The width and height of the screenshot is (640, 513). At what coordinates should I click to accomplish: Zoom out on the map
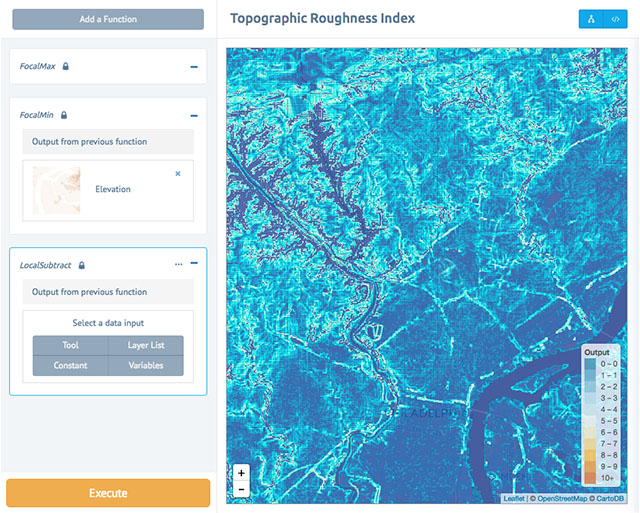click(x=241, y=488)
